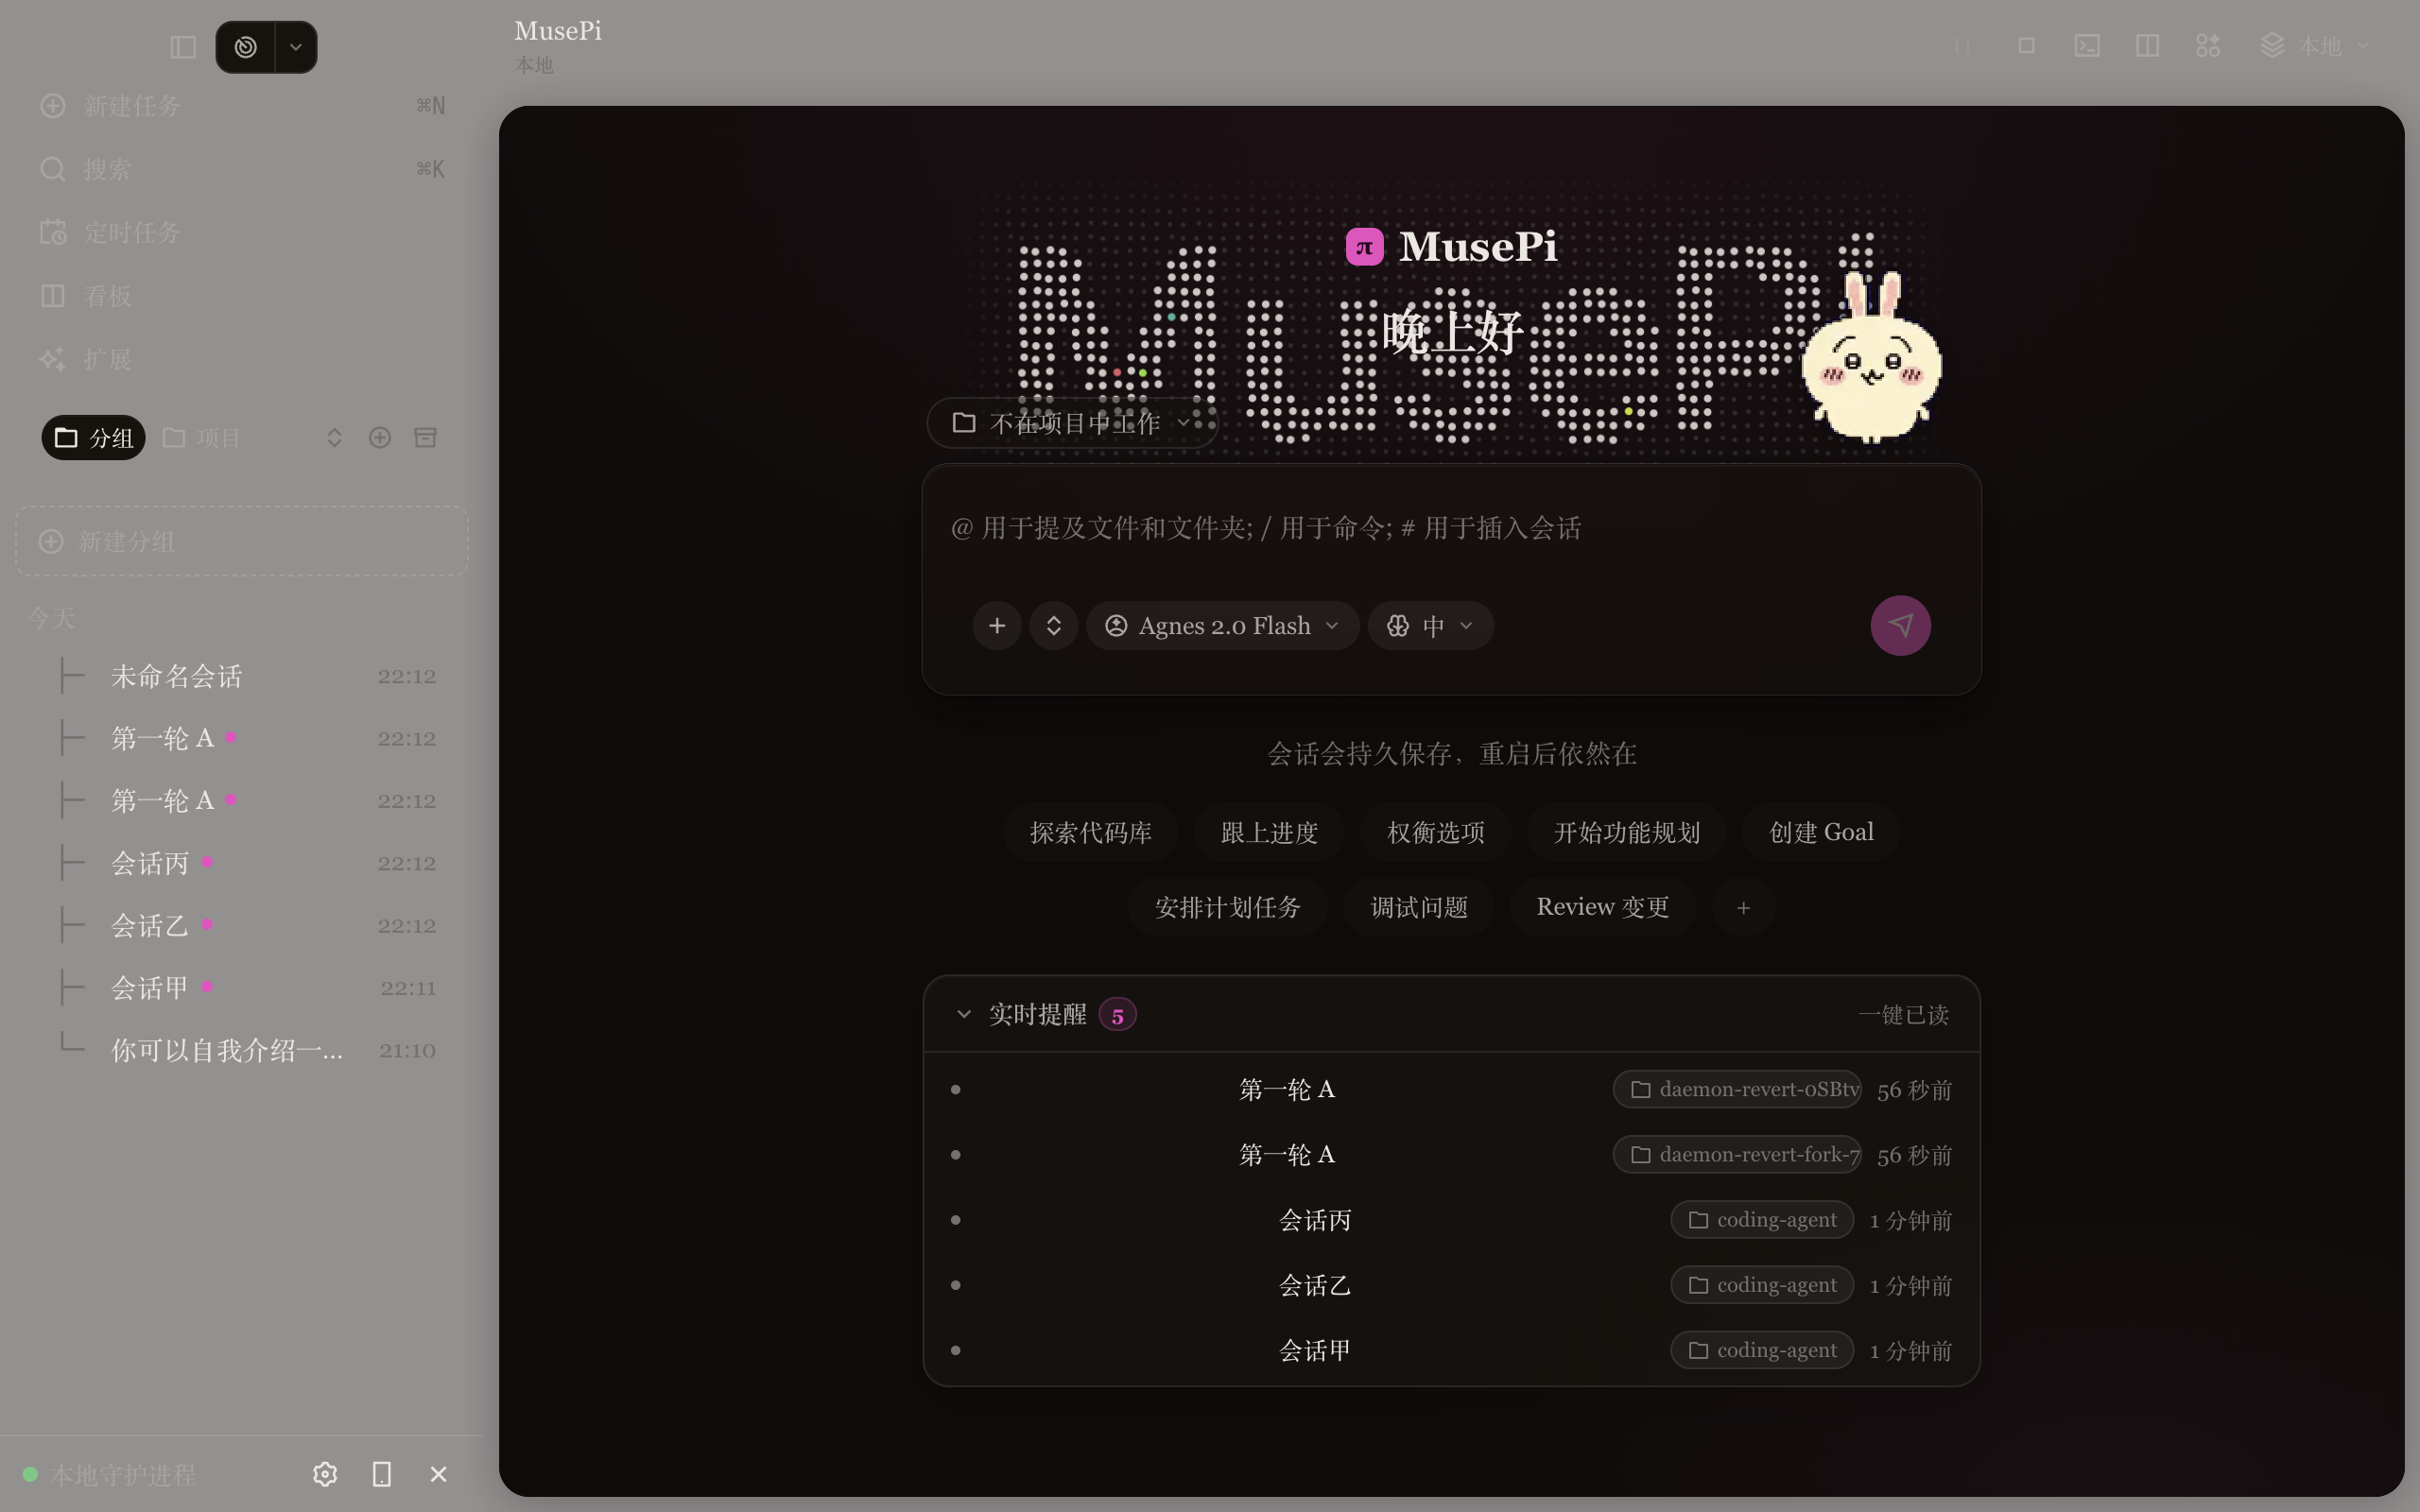Open 第一轮 A reminder with daemon-revert-fork-7
The image size is (2420, 1512).
pyautogui.click(x=1451, y=1155)
